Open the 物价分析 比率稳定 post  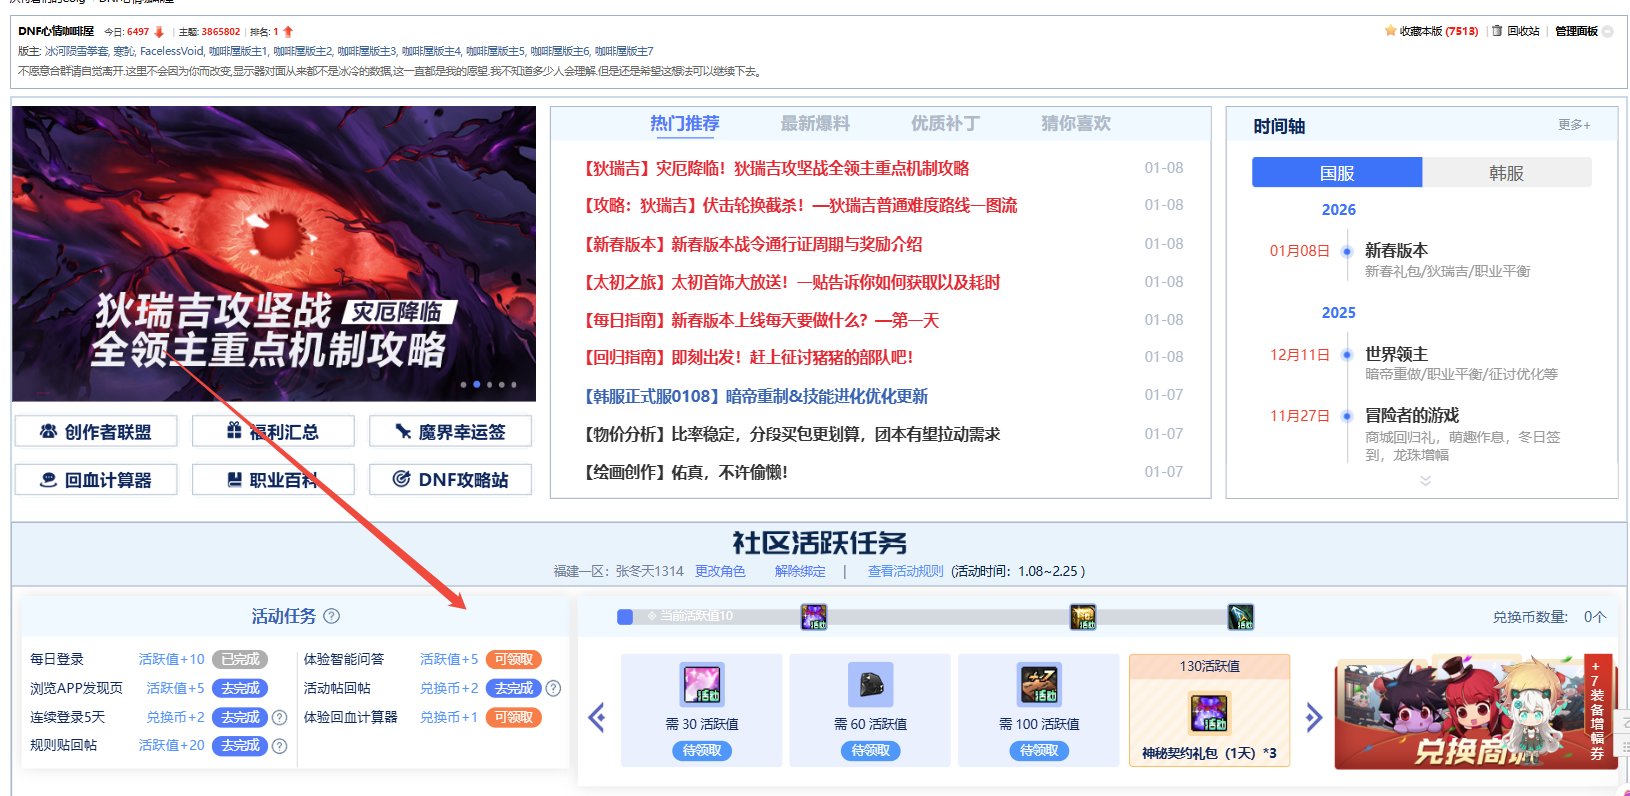[792, 434]
